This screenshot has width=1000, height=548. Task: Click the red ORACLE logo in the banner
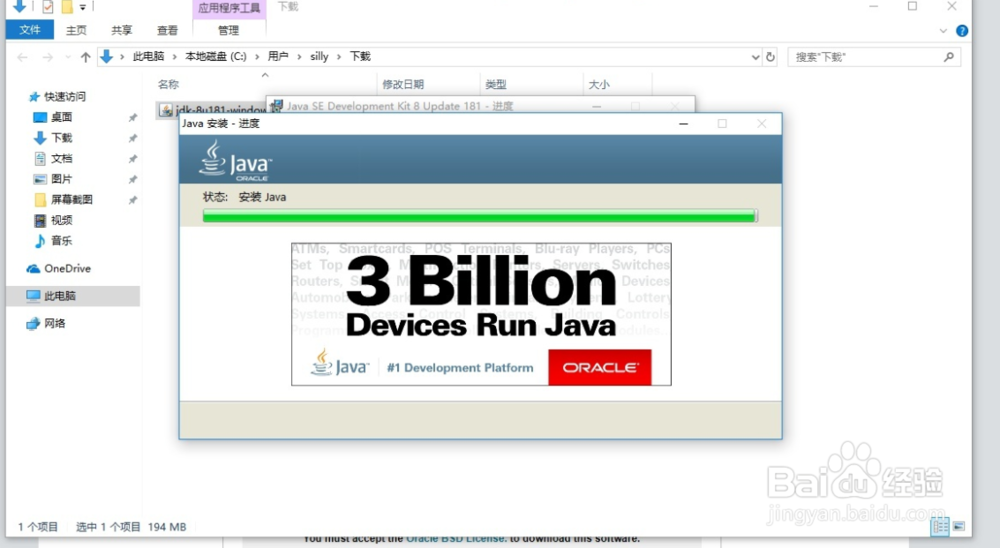(x=599, y=367)
